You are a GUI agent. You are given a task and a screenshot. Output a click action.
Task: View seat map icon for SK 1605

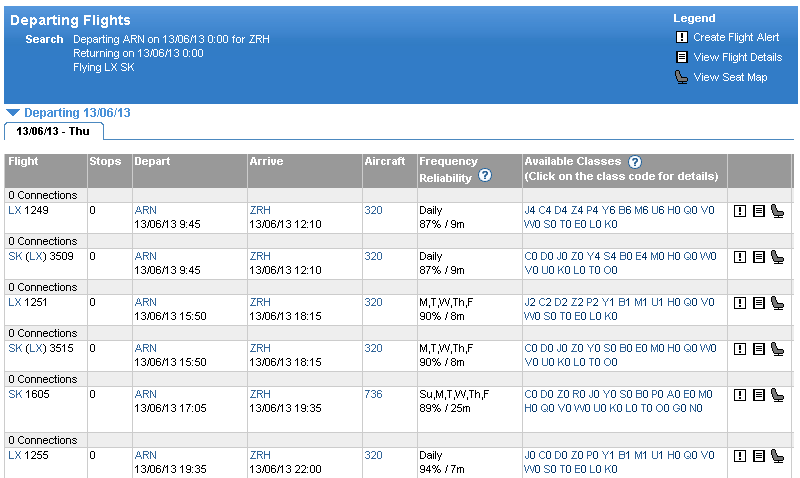tap(777, 395)
